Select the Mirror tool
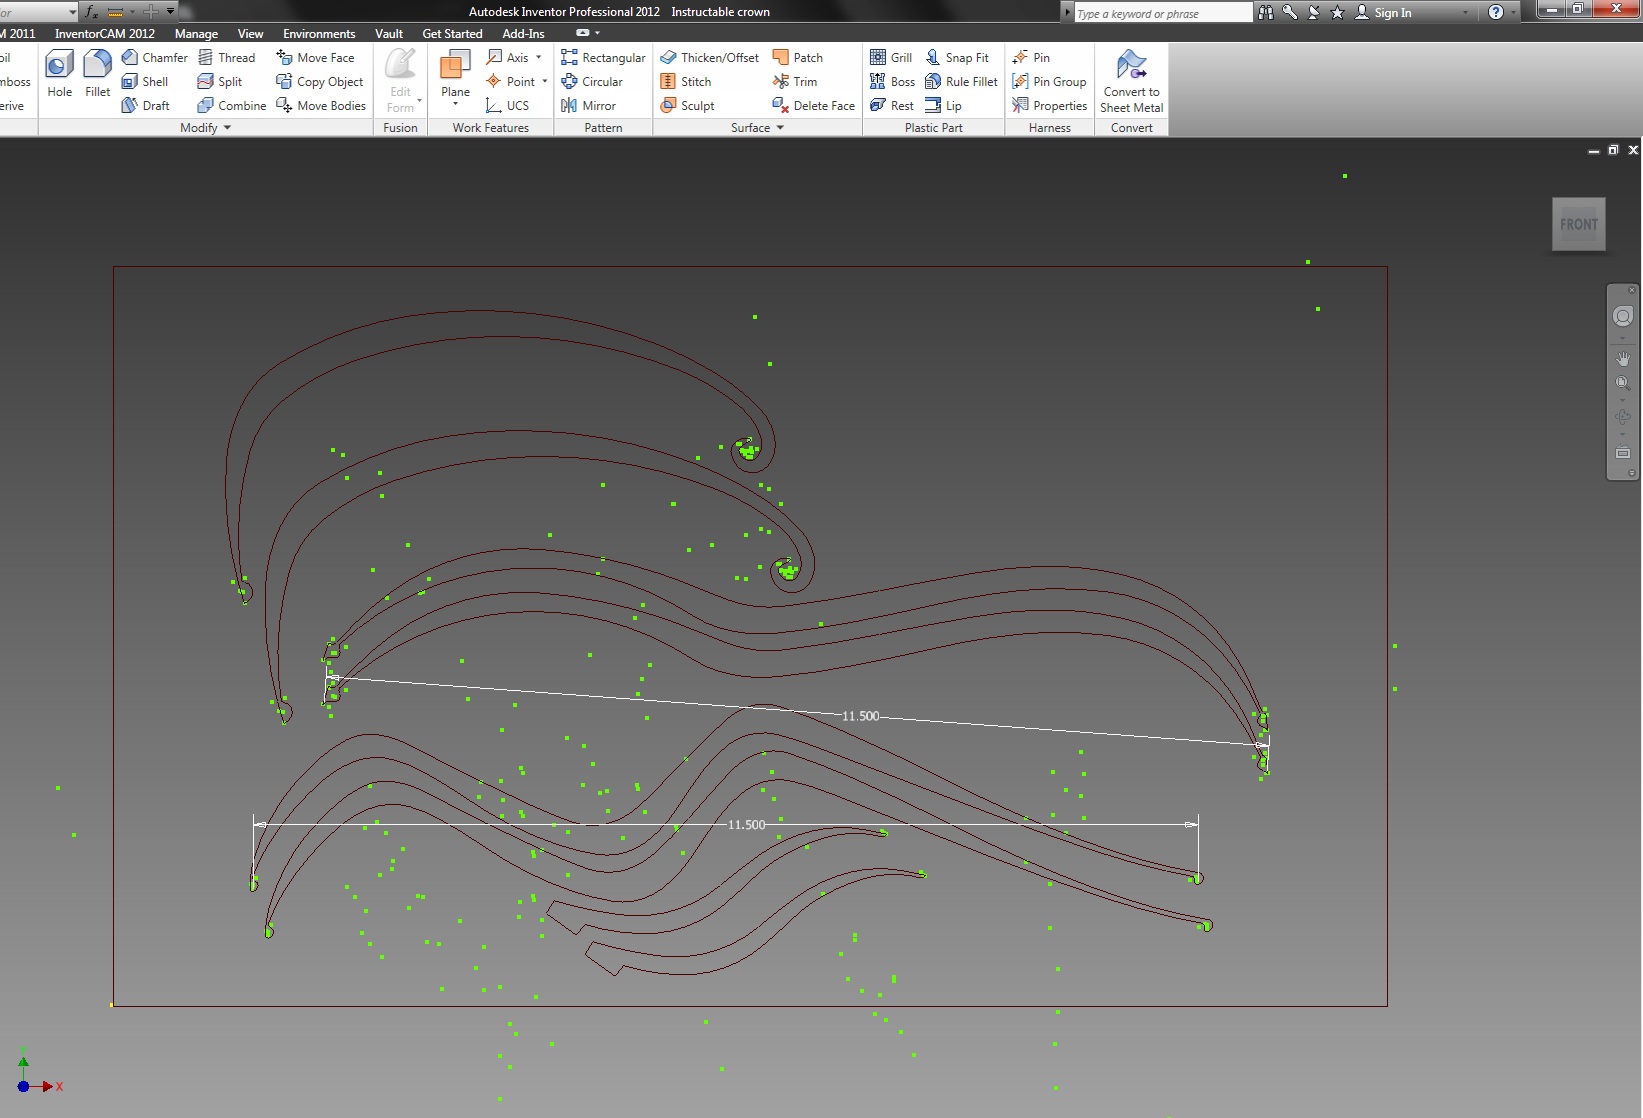 click(x=588, y=106)
